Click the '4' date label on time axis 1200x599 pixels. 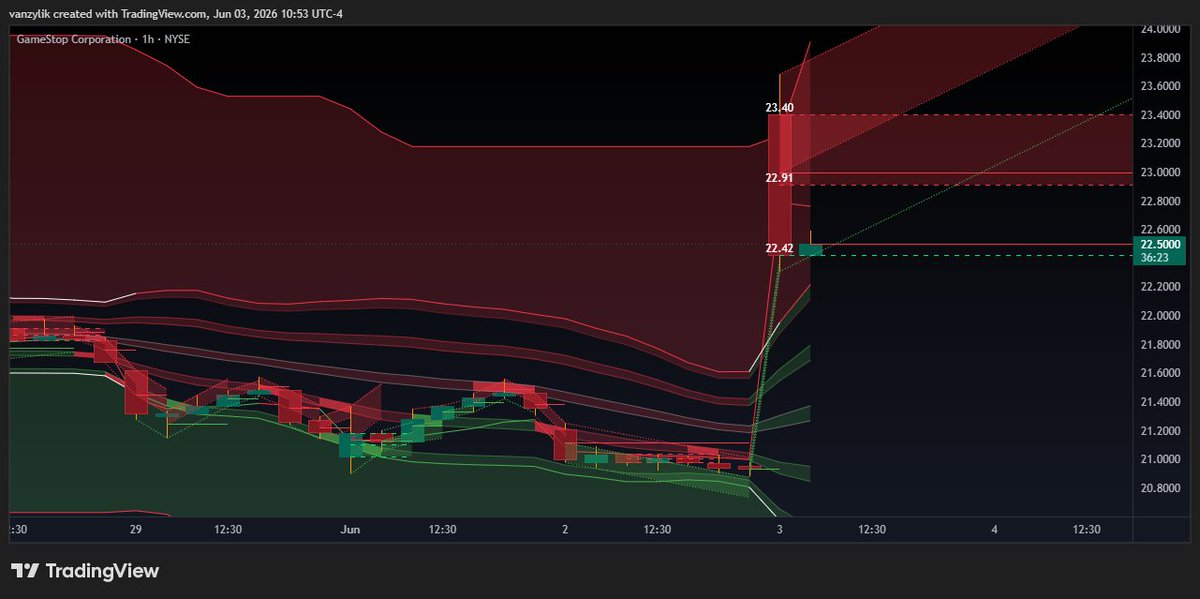click(x=995, y=529)
